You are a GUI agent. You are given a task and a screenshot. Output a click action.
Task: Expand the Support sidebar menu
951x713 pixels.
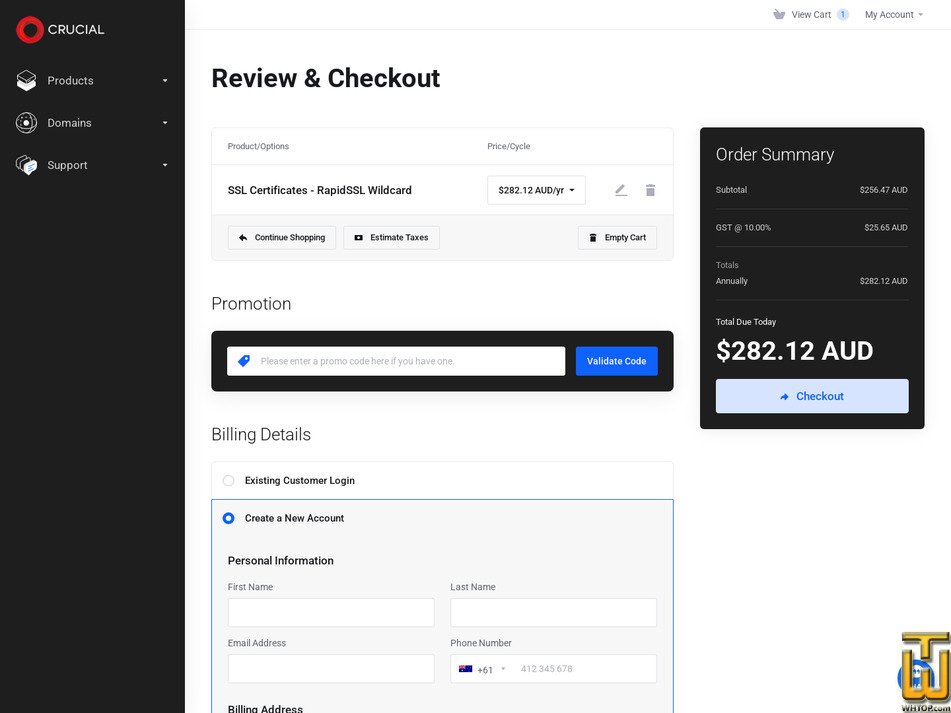point(92,165)
